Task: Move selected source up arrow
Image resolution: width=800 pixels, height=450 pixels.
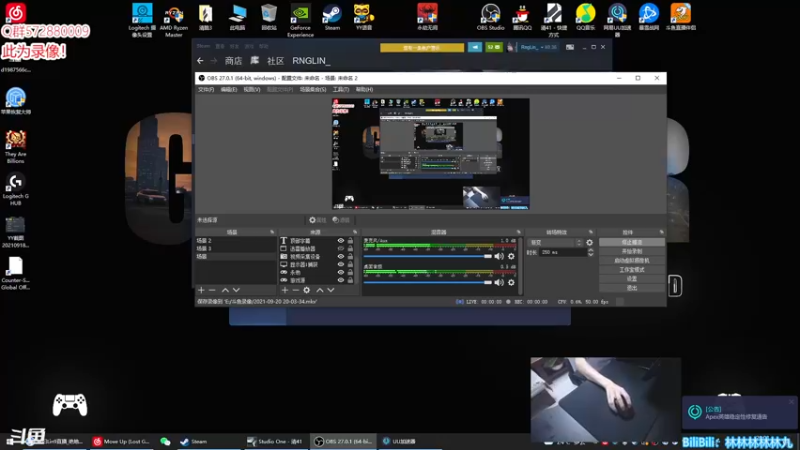Action: 320,290
